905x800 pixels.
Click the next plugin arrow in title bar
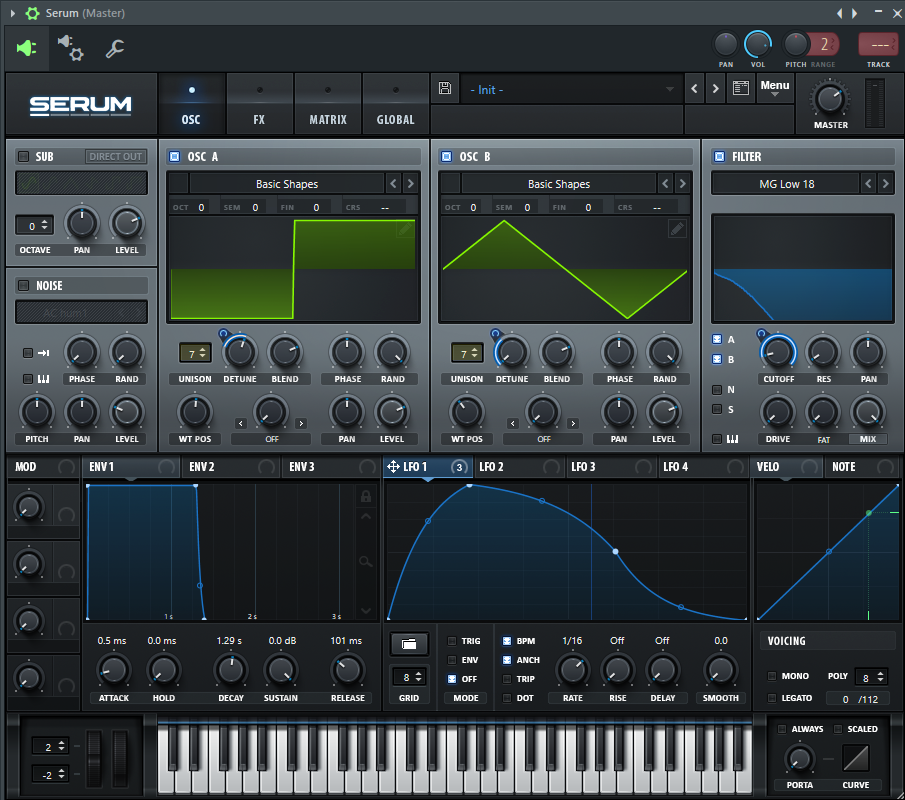pos(855,13)
